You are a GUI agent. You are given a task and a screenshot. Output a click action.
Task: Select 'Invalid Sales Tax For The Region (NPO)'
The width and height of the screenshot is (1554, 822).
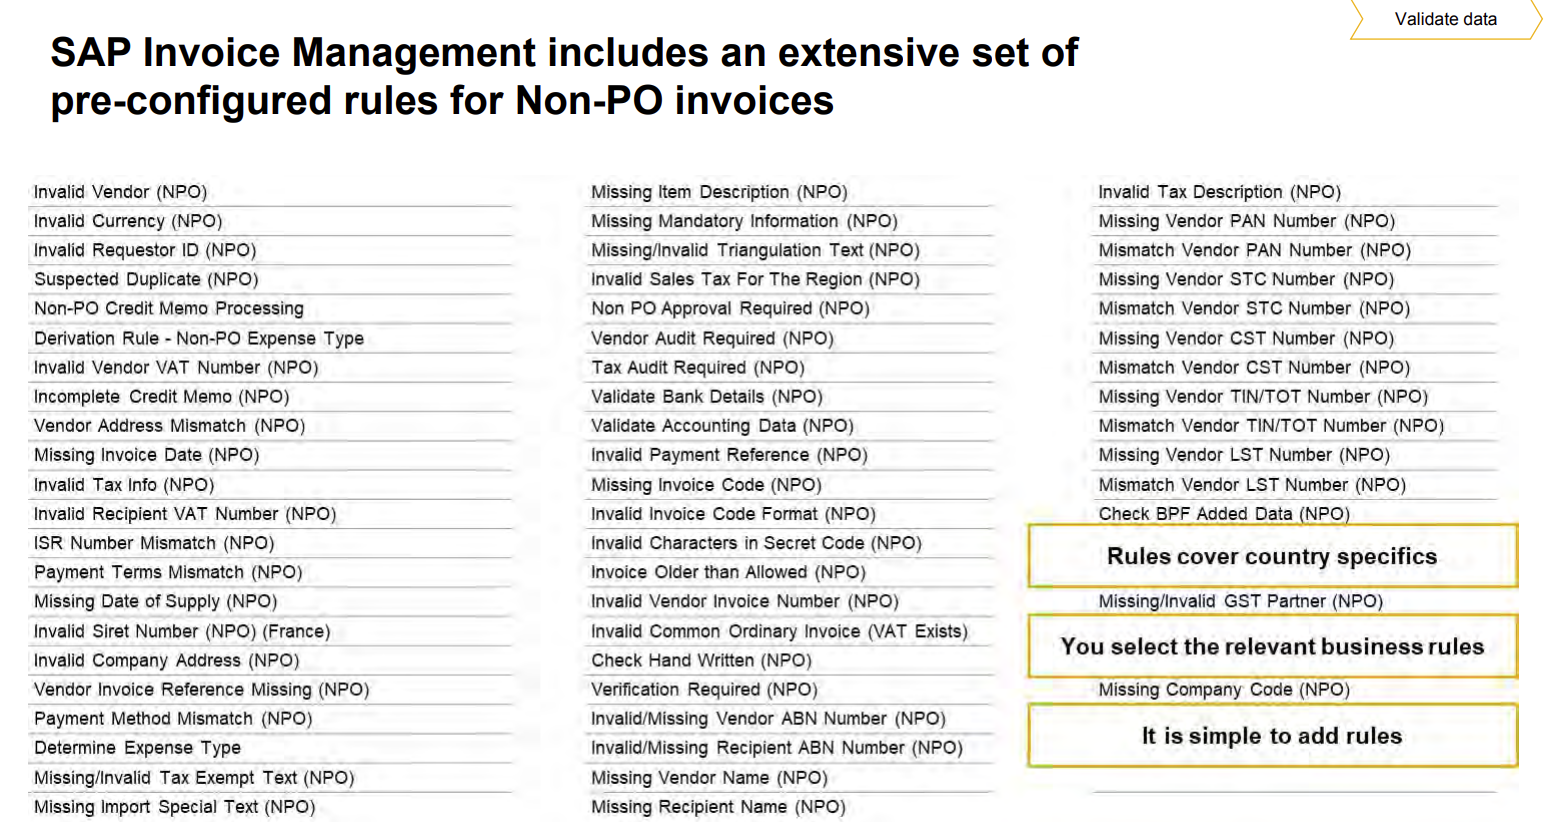[x=755, y=279]
